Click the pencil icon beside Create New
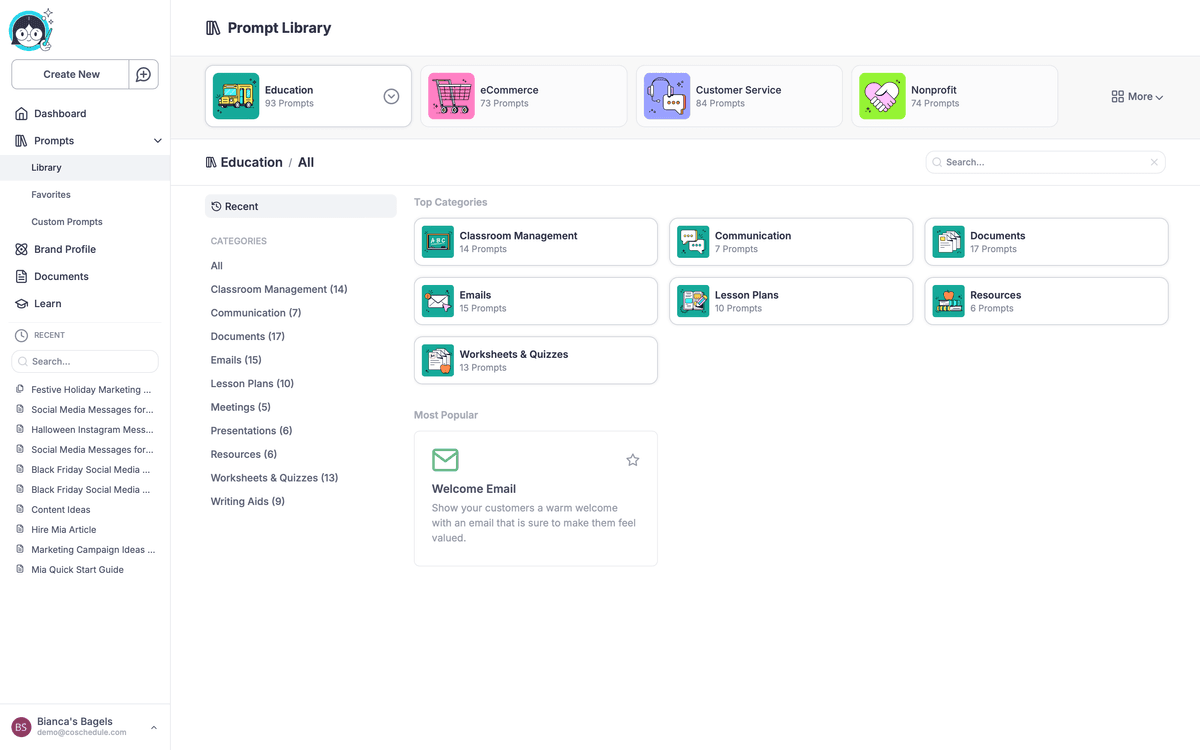1200x750 pixels. tap(143, 74)
